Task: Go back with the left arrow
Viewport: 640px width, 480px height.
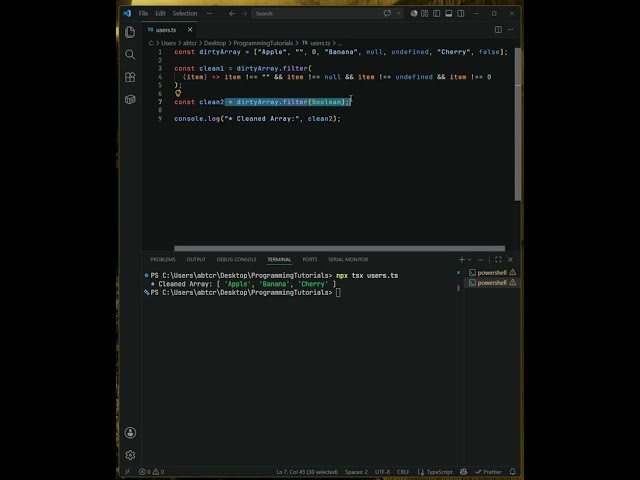Action: (232, 13)
